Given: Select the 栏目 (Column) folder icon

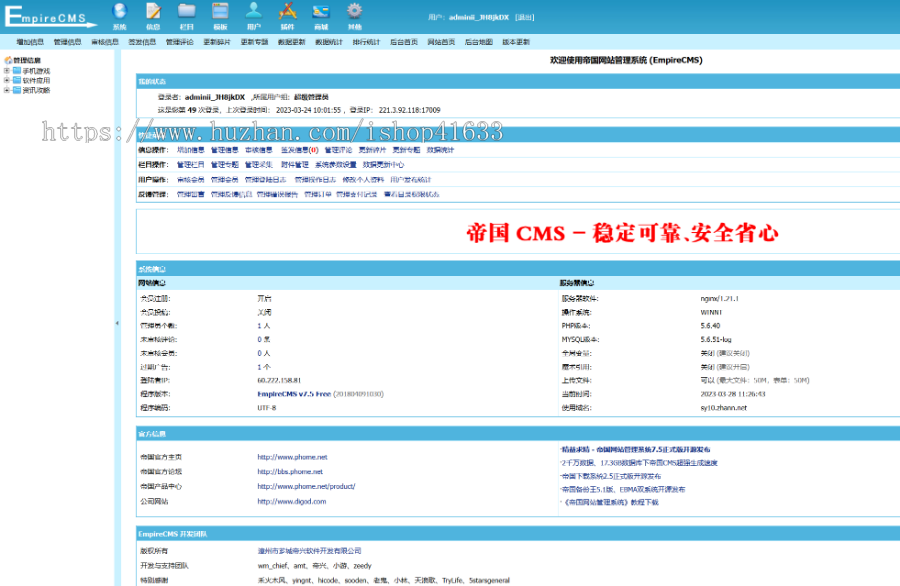Looking at the screenshot, I should (187, 13).
